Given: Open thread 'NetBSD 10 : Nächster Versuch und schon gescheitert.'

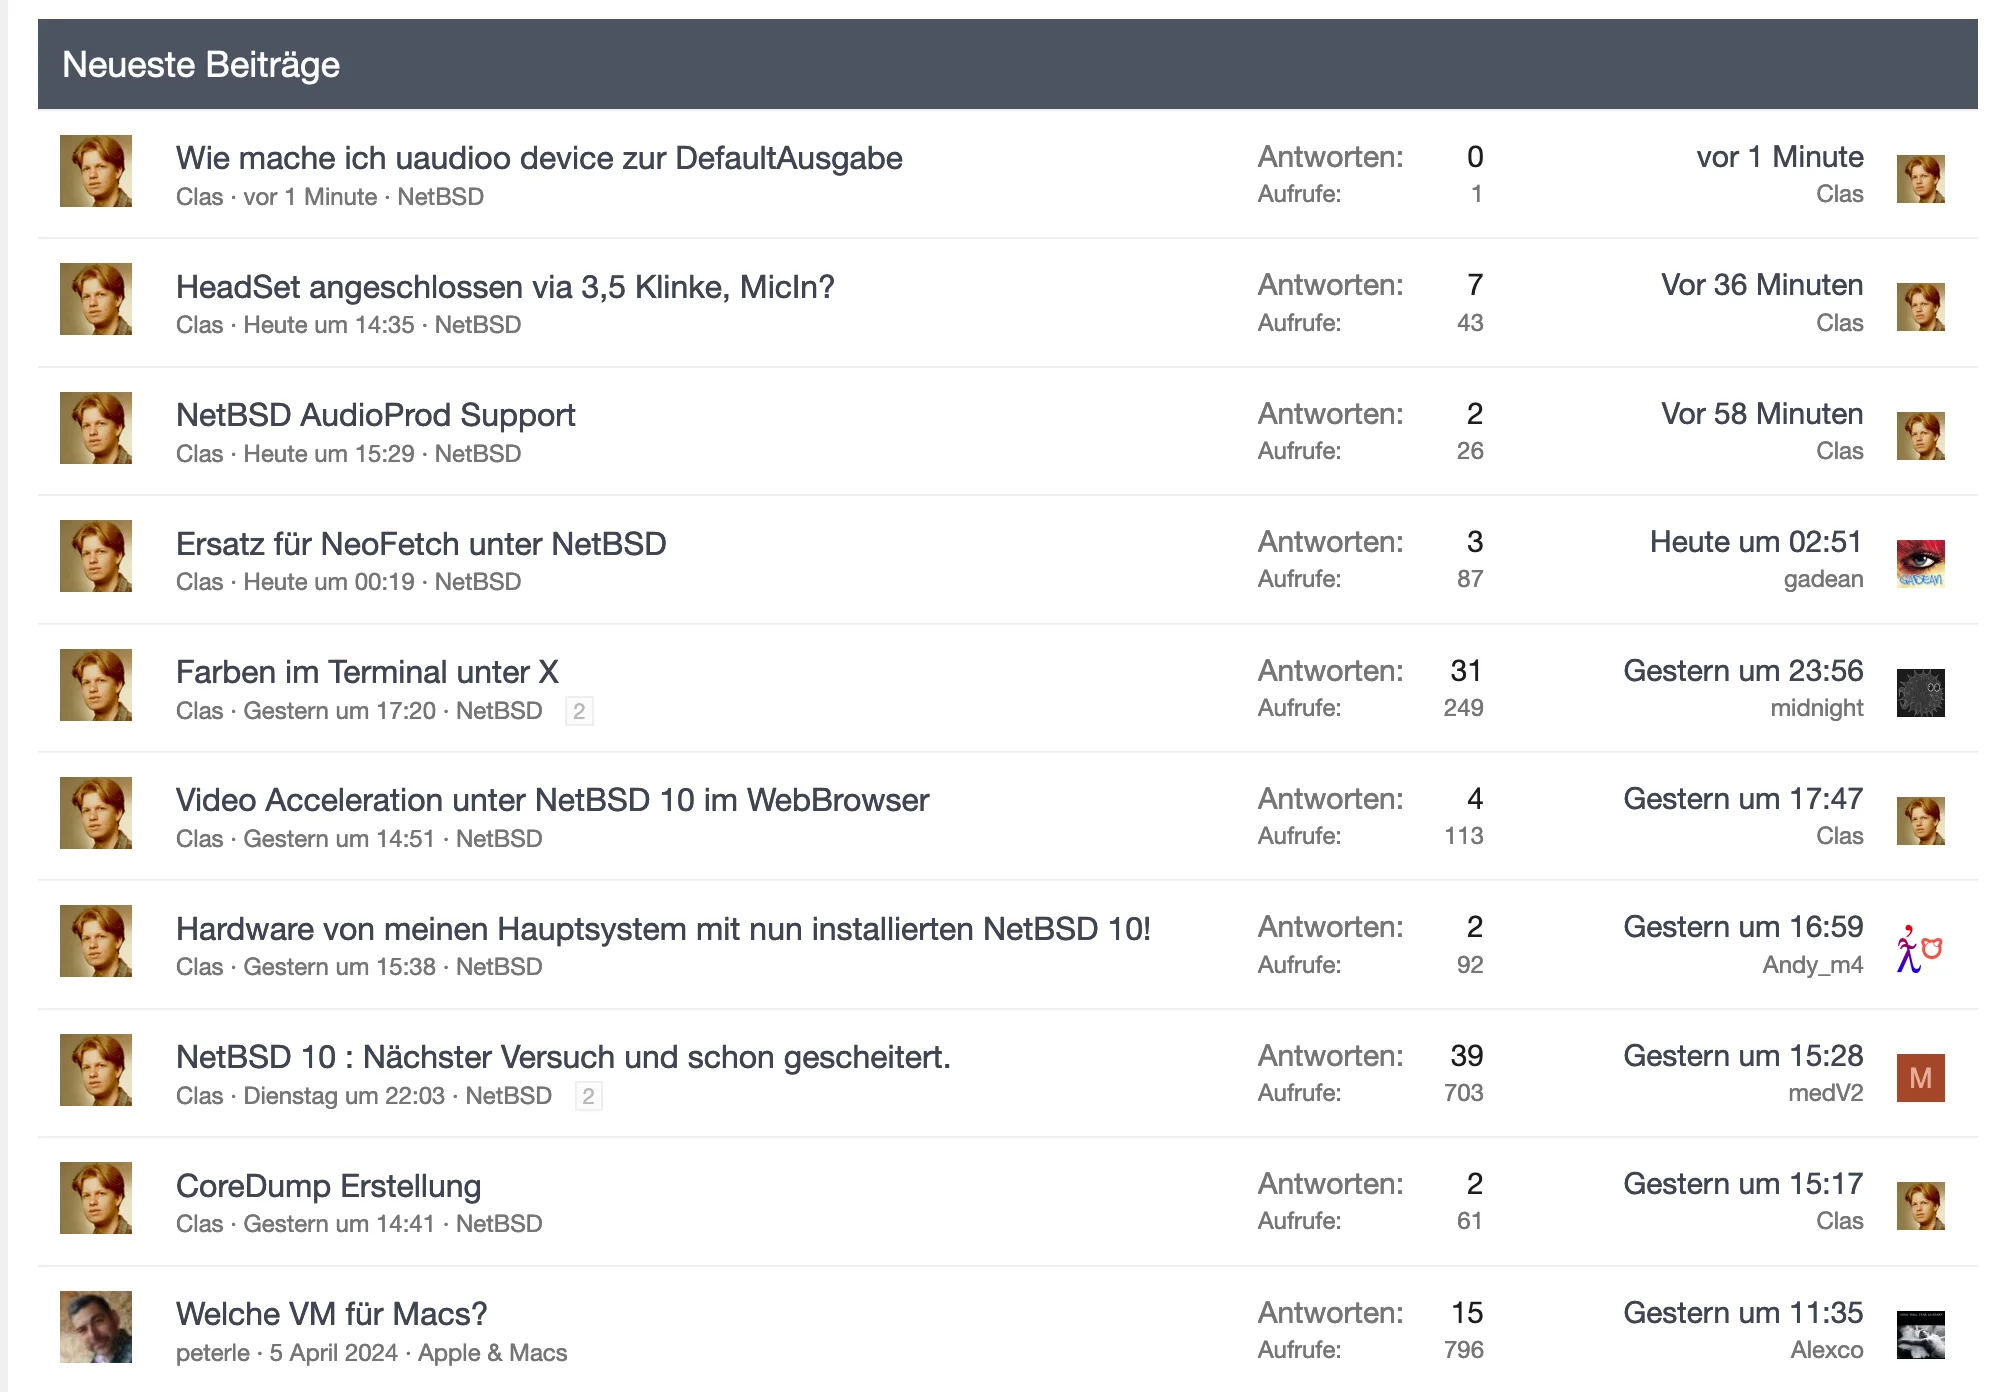Looking at the screenshot, I should (563, 1057).
